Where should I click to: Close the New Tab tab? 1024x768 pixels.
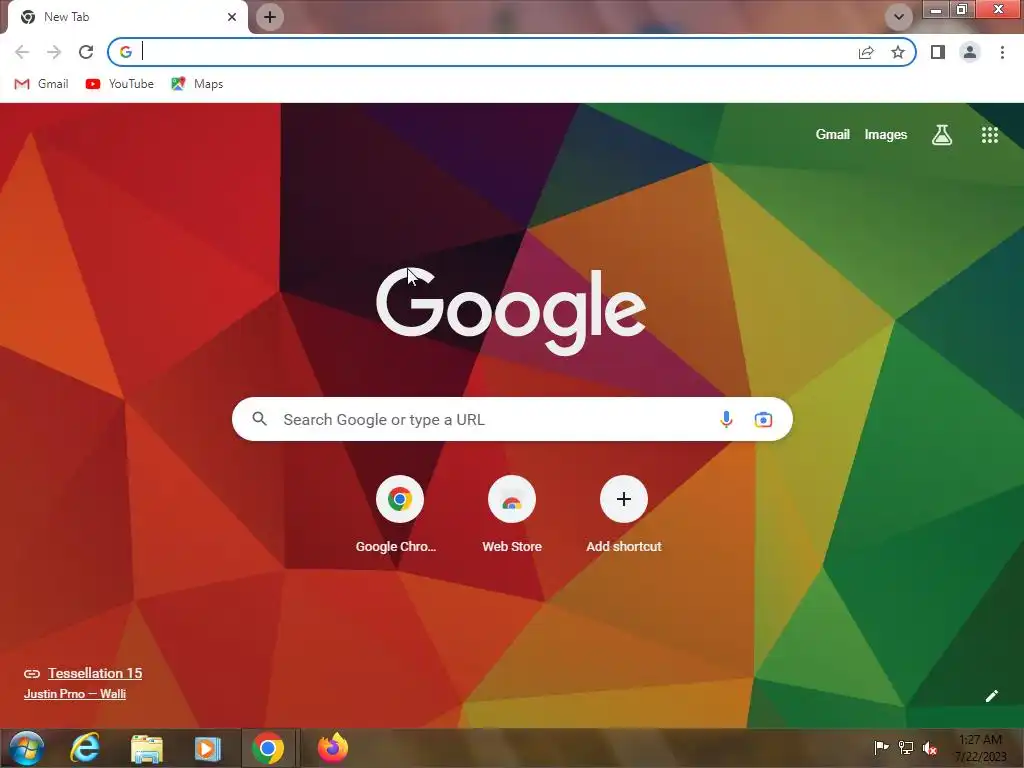coord(232,17)
